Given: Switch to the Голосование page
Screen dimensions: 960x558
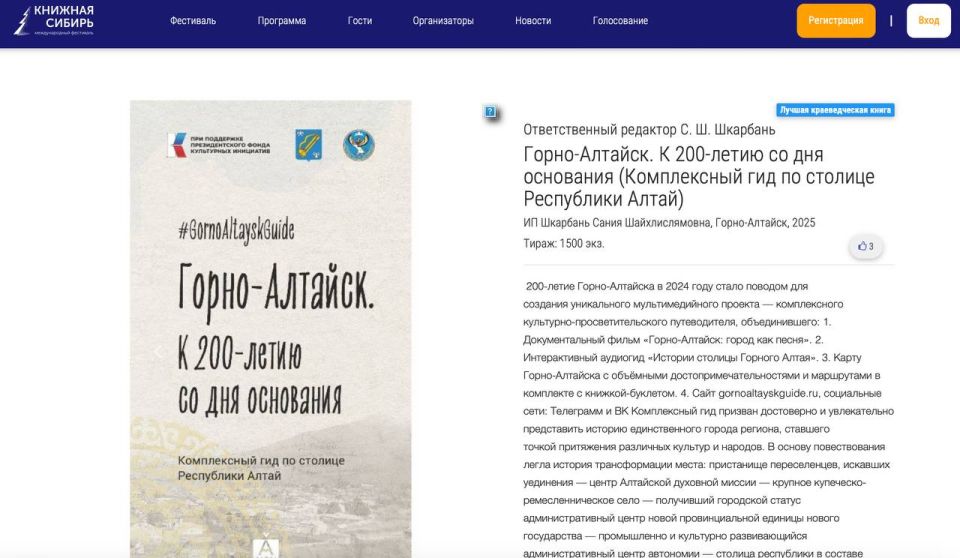Looking at the screenshot, I should (620, 21).
